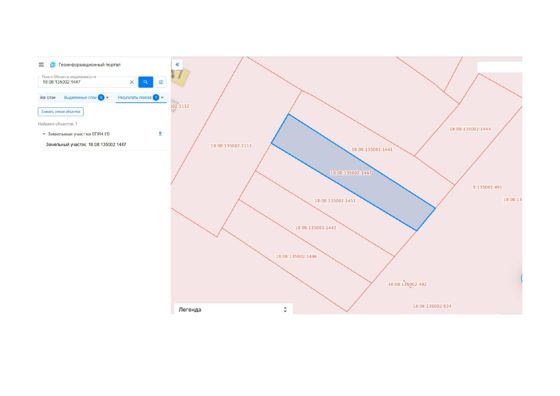Click map parcel labeled 18:08:135002:492
The image size is (560, 396).
(408, 284)
